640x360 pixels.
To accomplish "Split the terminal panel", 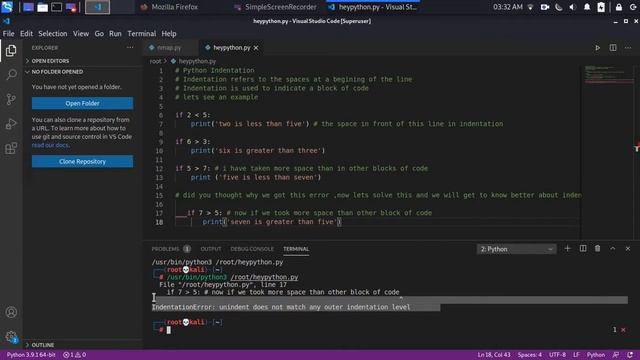I will pyautogui.click(x=583, y=249).
